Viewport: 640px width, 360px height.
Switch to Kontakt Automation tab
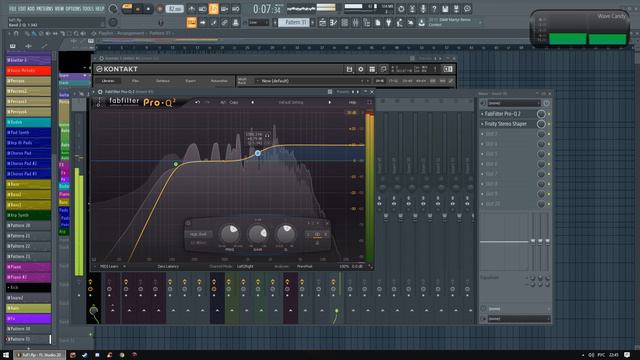219,81
